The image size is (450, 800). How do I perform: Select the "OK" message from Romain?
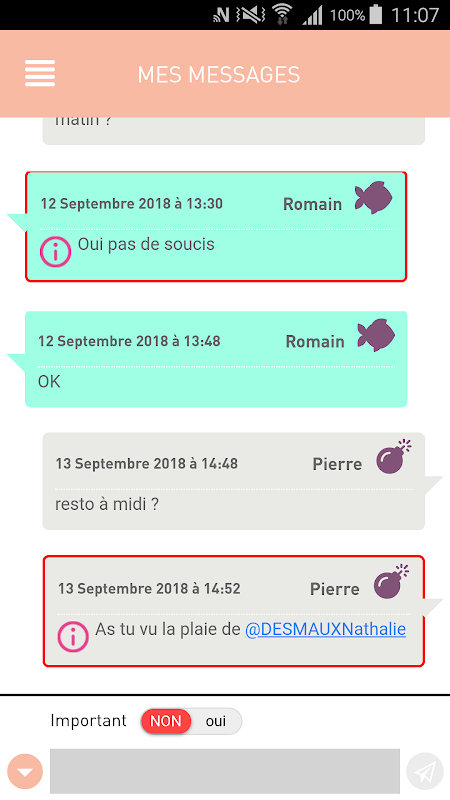(x=216, y=359)
